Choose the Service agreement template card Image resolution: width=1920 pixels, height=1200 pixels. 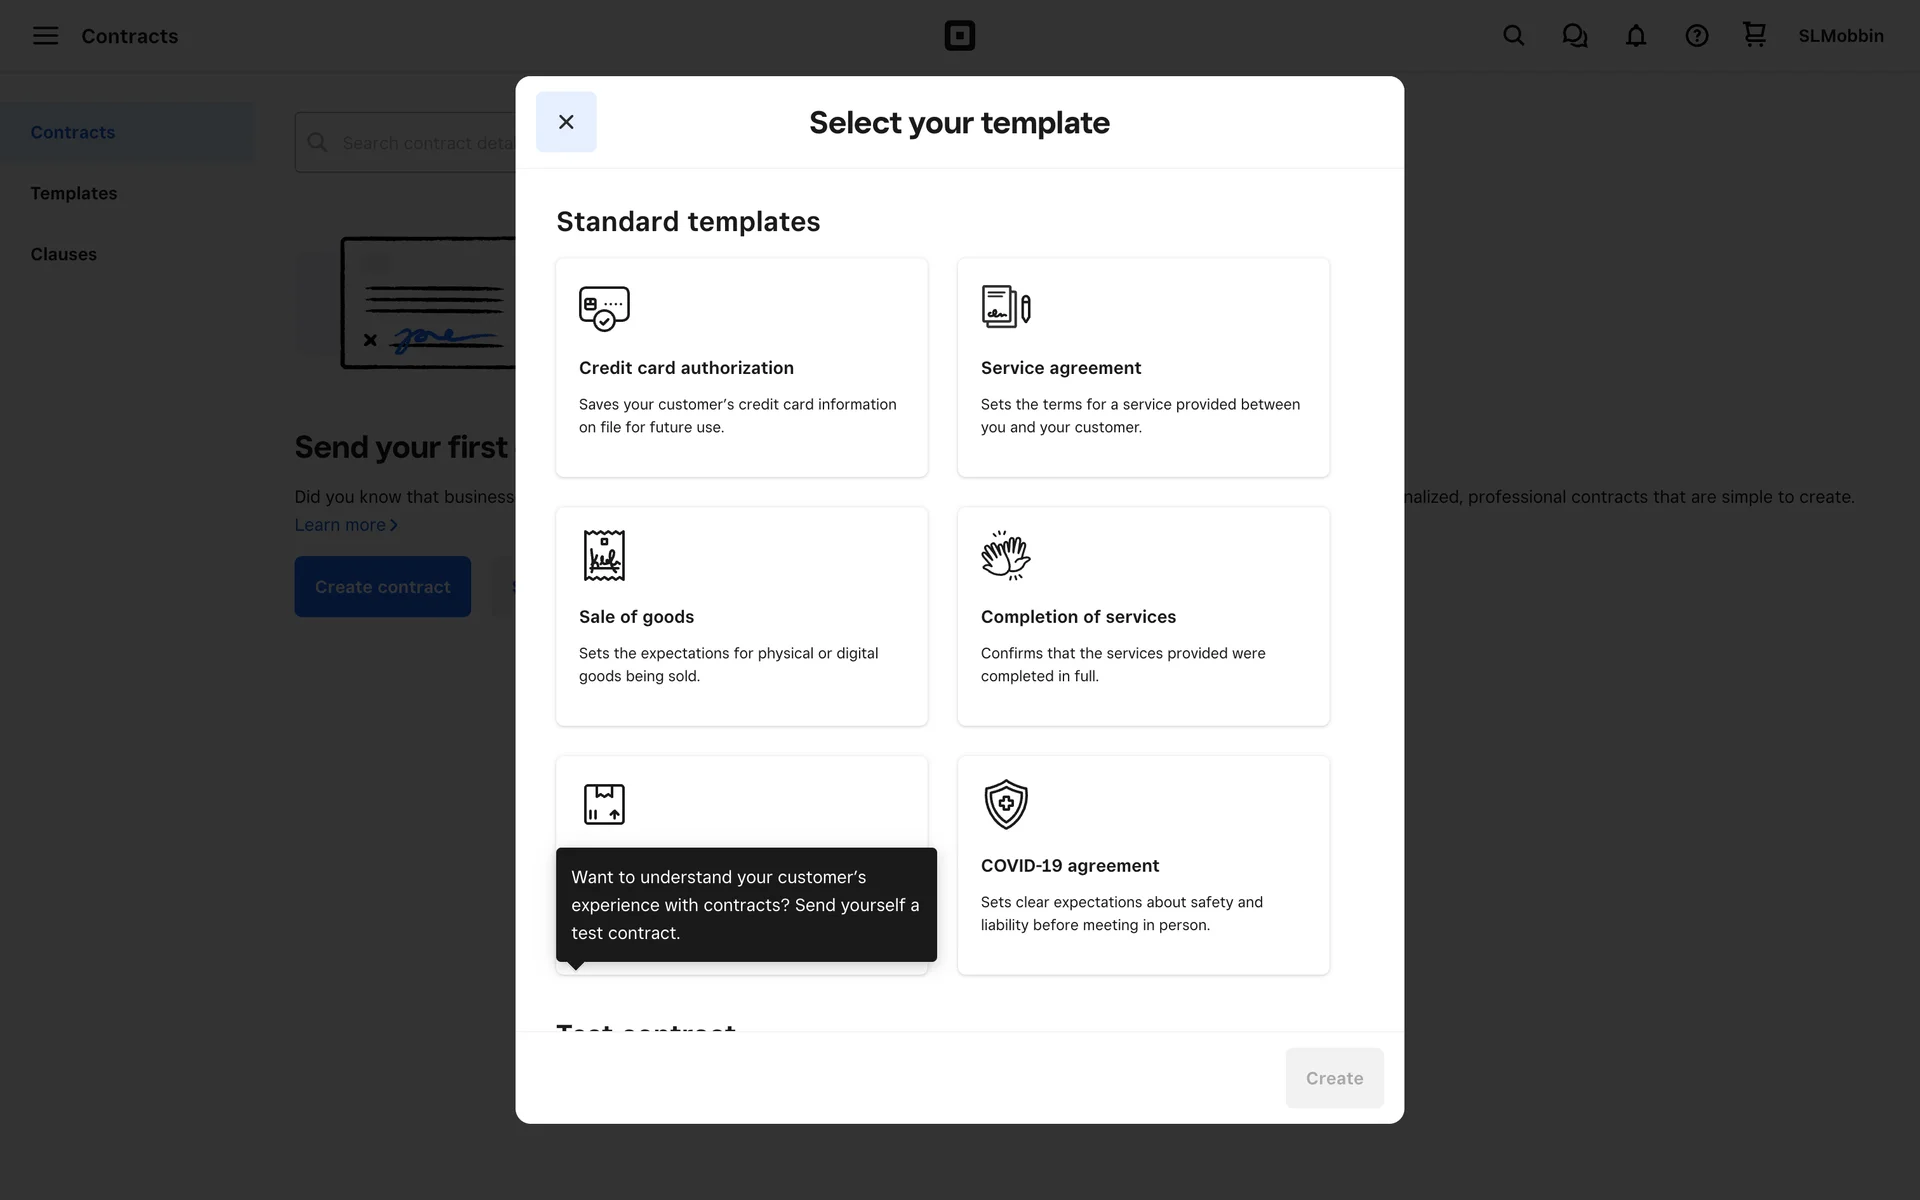click(1143, 367)
